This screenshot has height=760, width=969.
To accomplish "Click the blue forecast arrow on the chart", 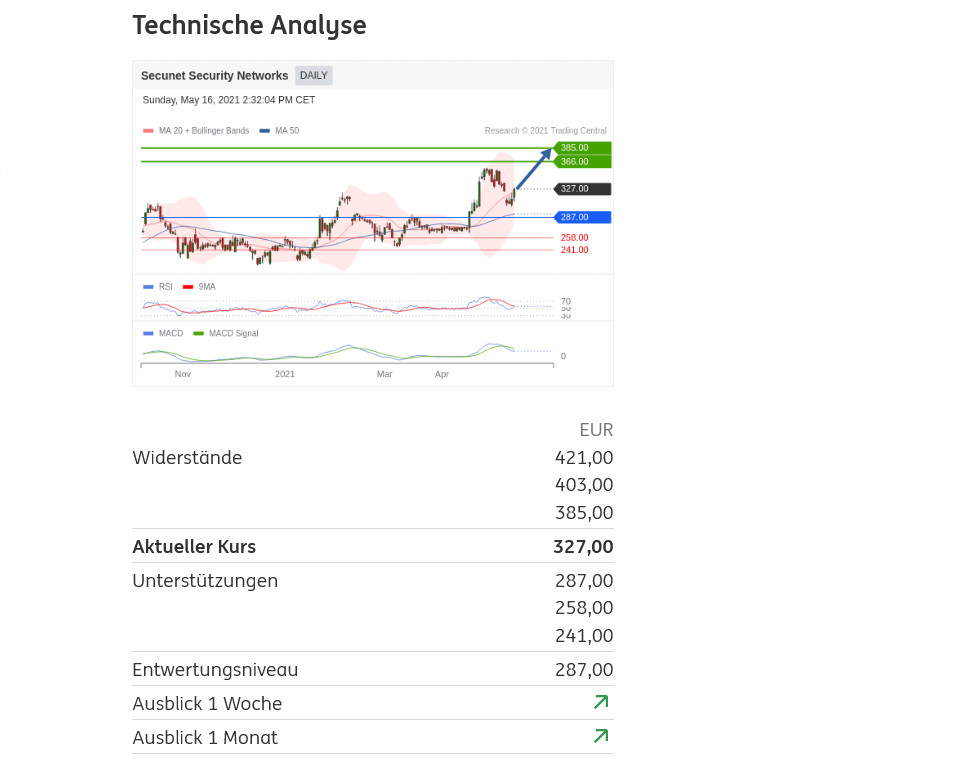I will [x=533, y=168].
